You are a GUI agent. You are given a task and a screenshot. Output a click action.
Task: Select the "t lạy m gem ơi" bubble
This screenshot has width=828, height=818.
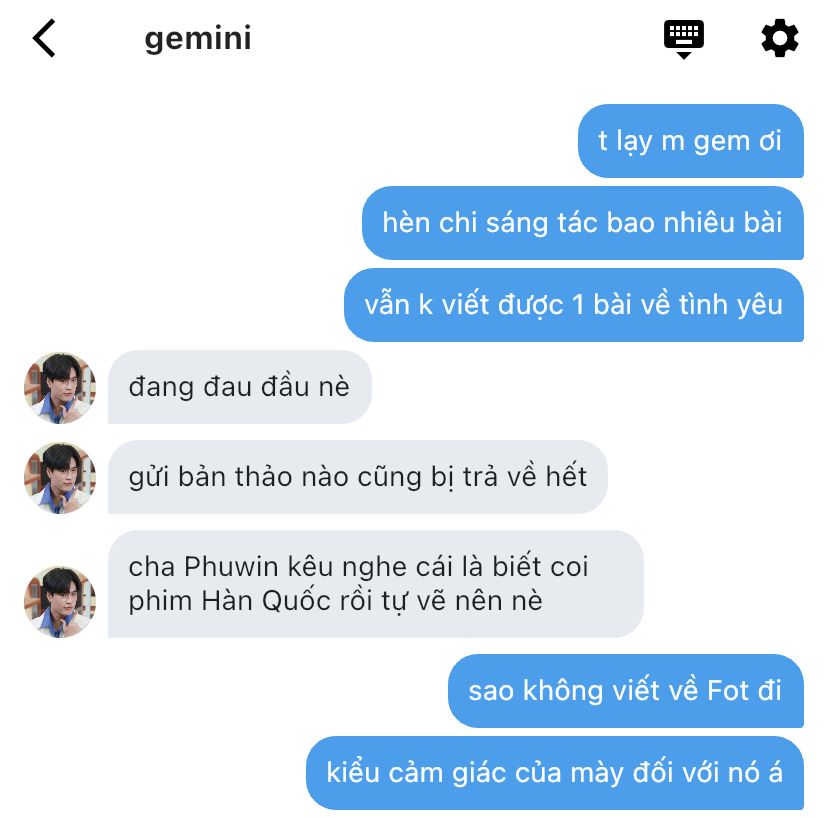click(x=691, y=141)
